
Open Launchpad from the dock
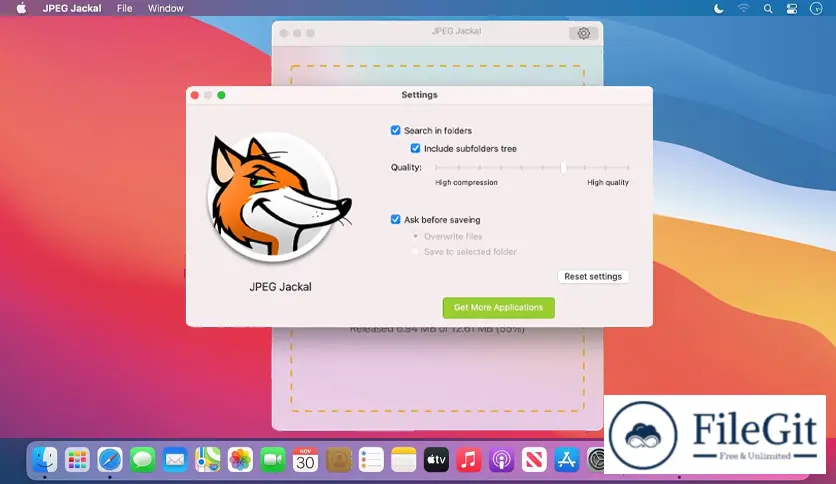(77, 459)
